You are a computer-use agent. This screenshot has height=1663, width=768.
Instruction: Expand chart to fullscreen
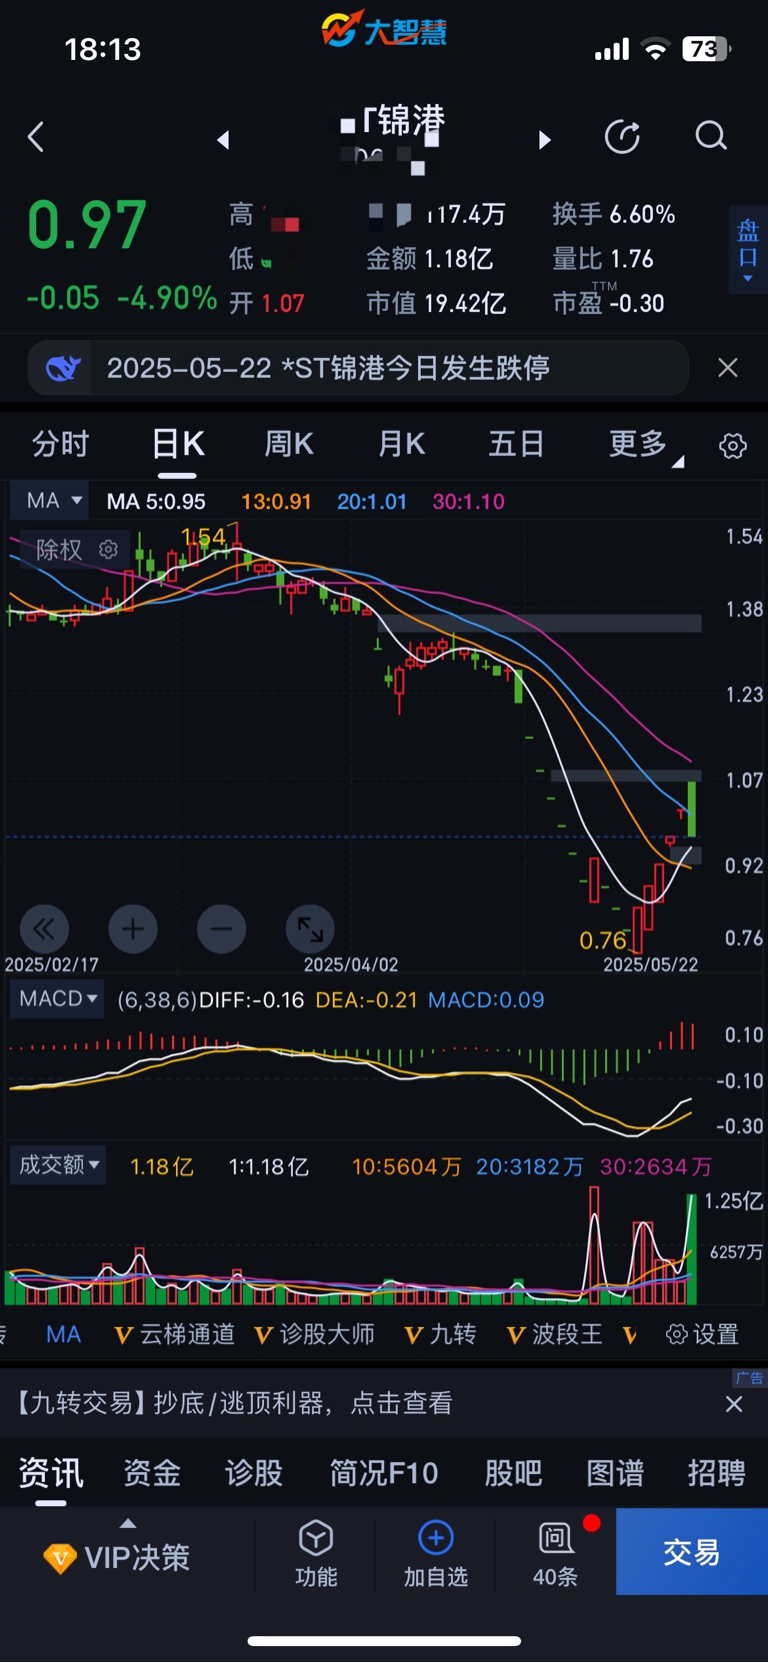tap(310, 930)
